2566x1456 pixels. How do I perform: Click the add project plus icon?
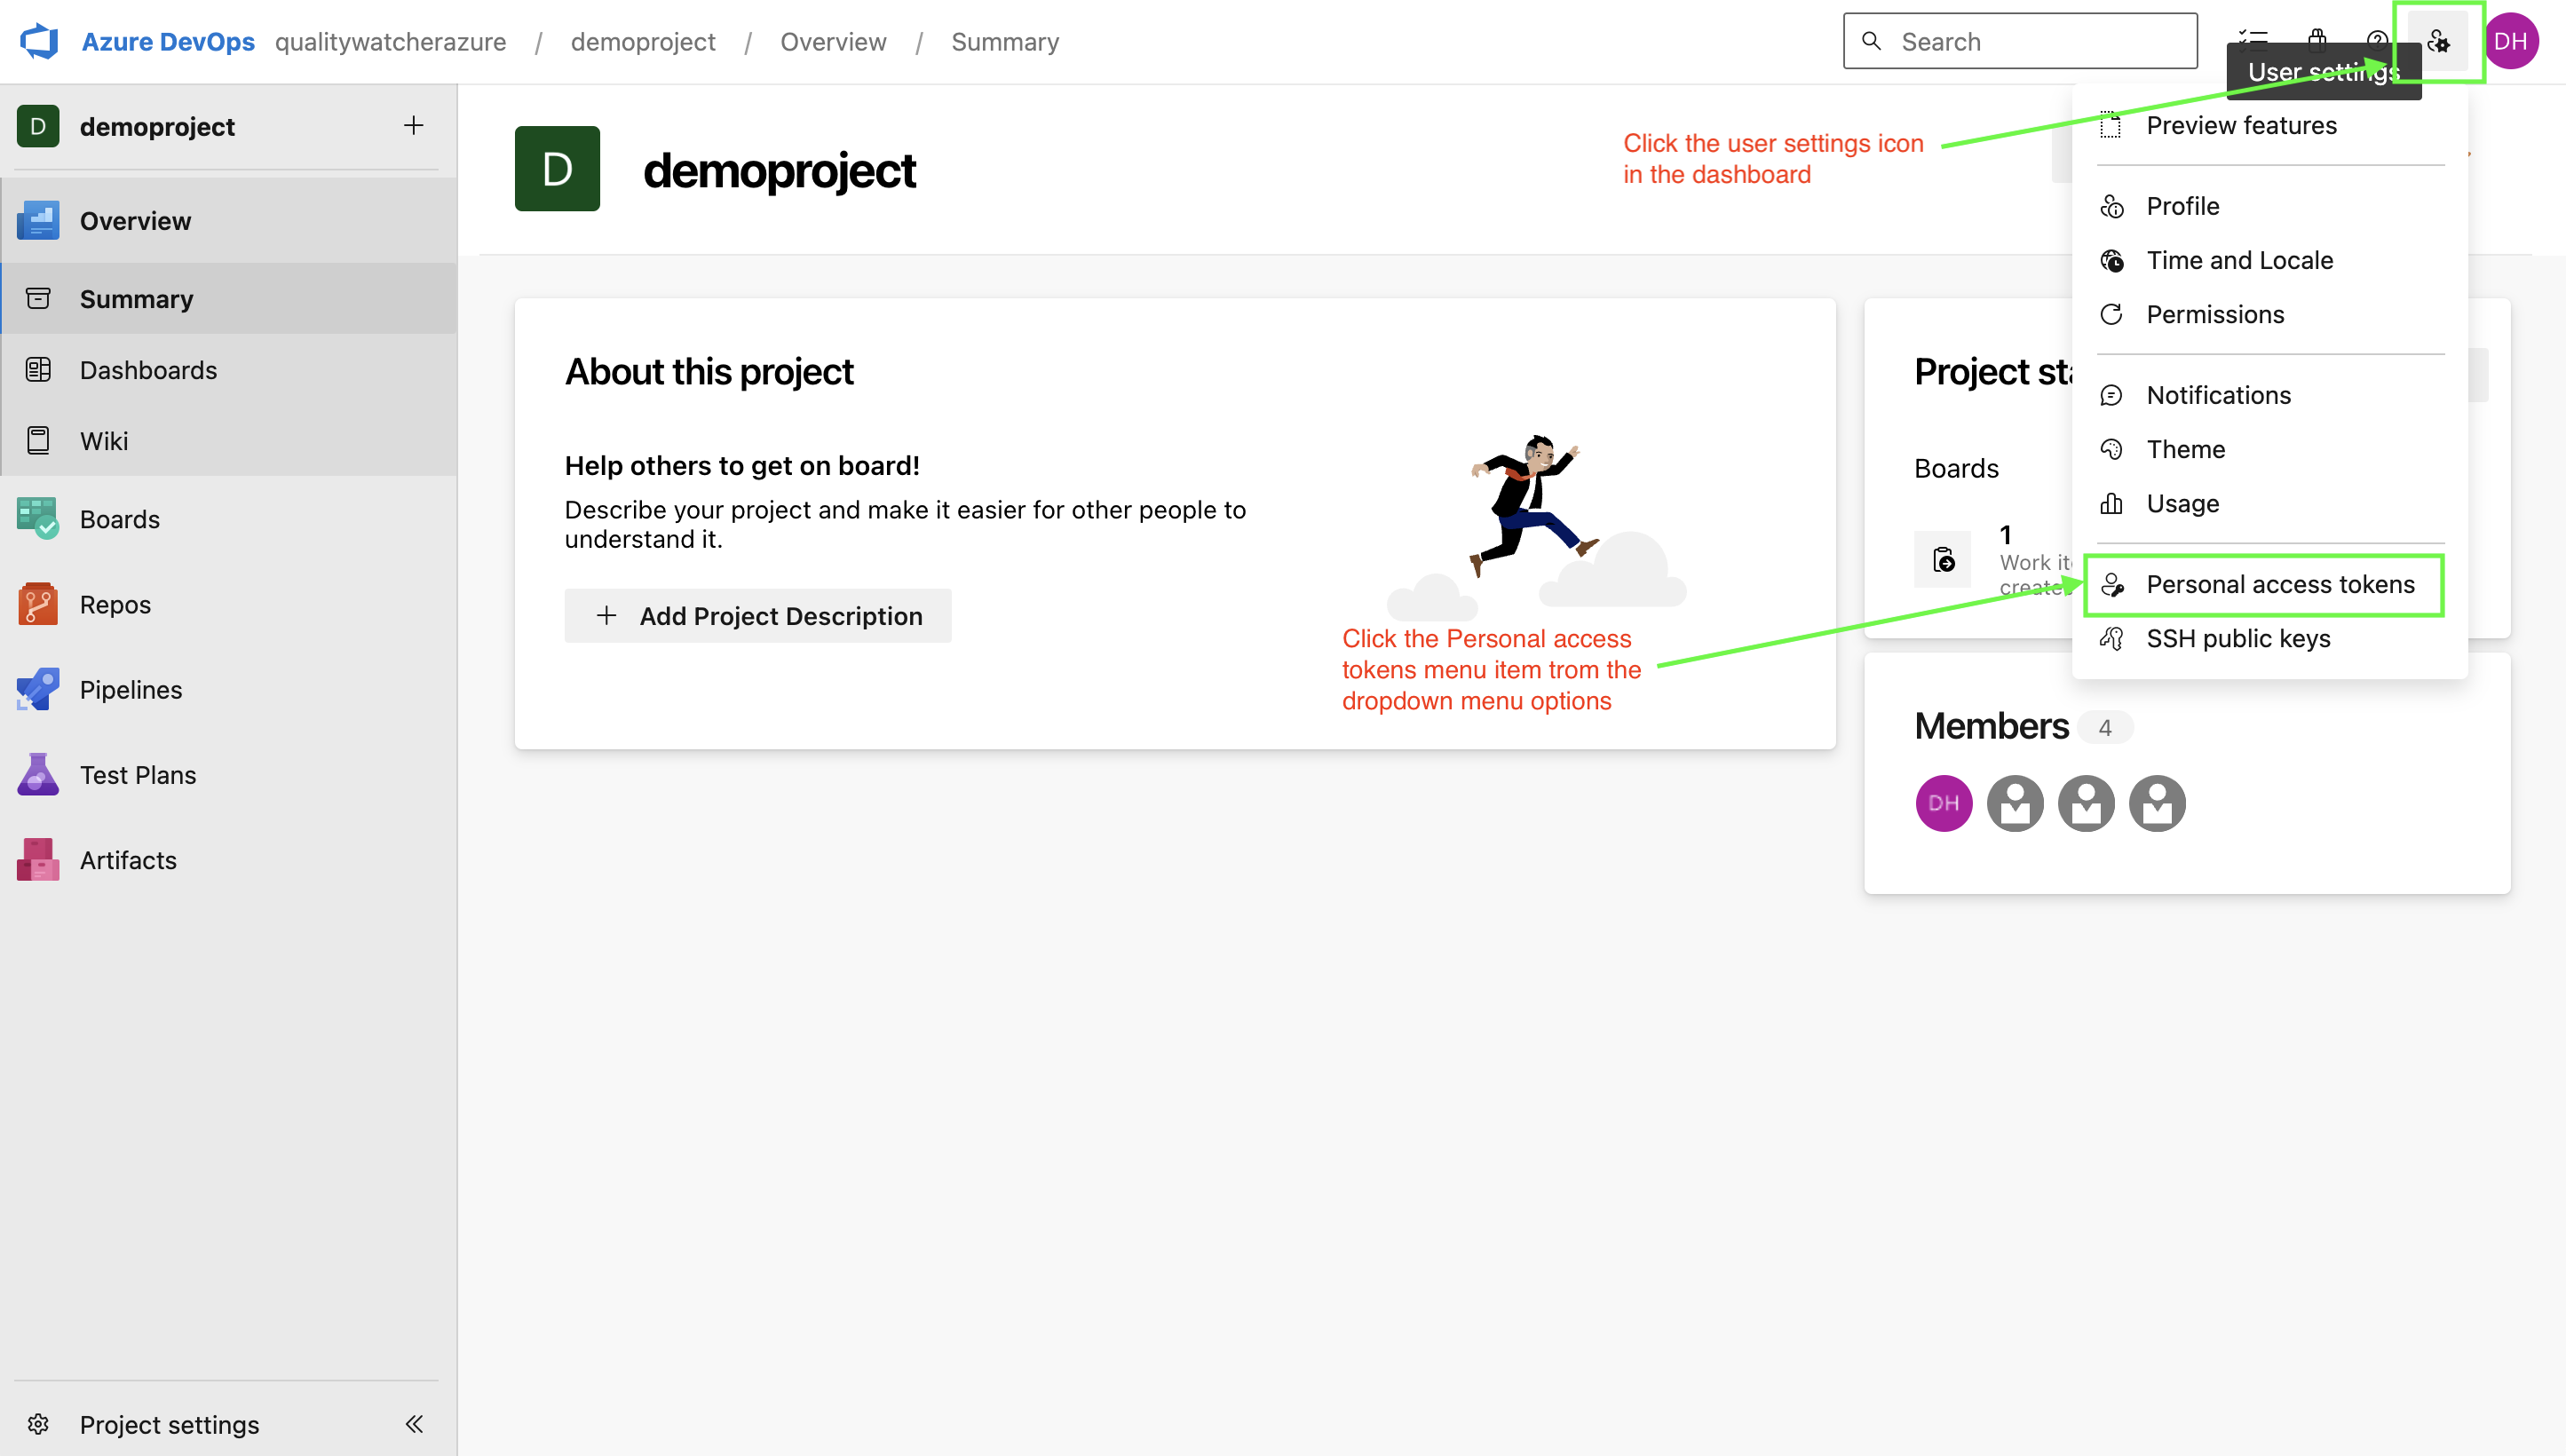[x=414, y=125]
